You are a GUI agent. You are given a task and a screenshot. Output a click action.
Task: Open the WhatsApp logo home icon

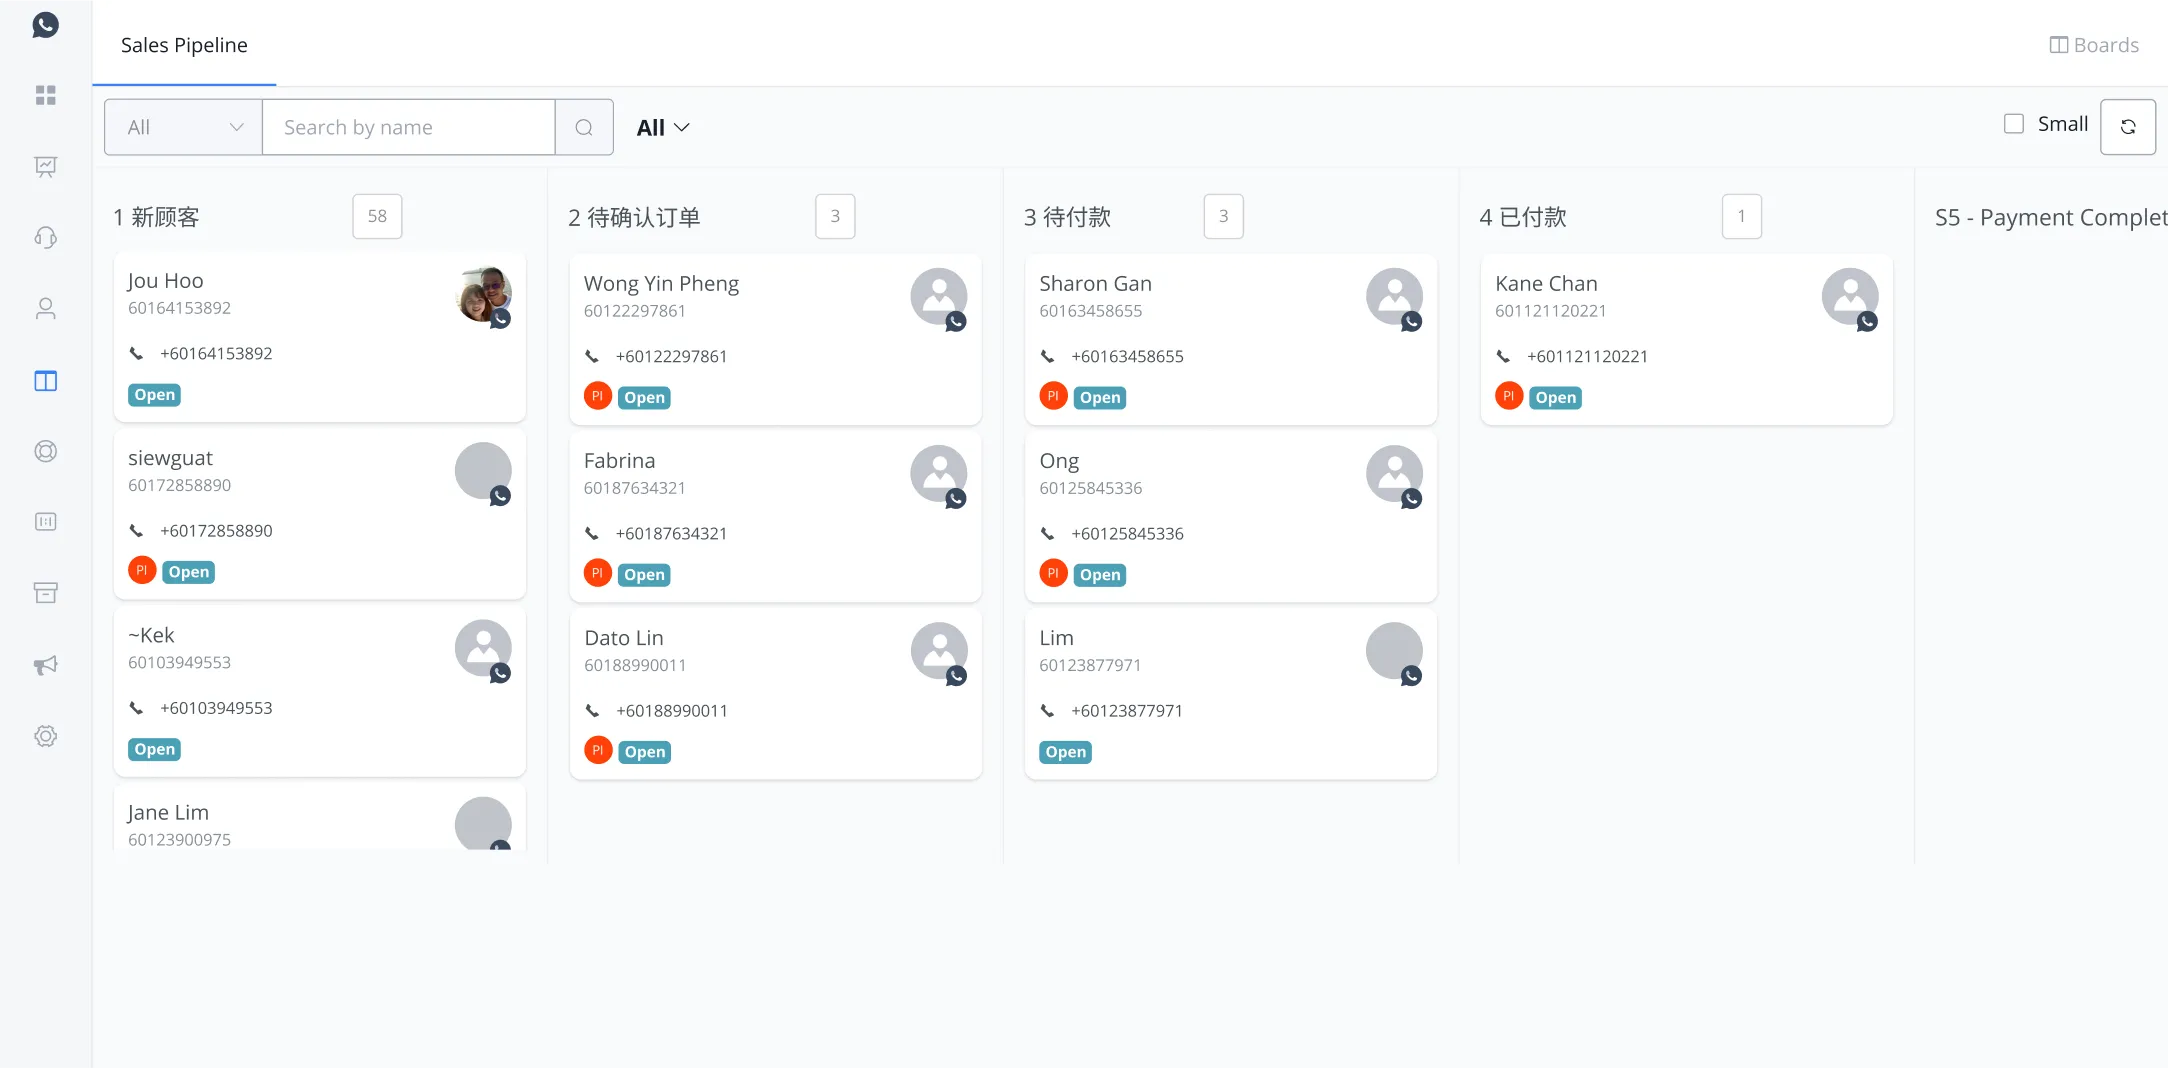tap(45, 25)
